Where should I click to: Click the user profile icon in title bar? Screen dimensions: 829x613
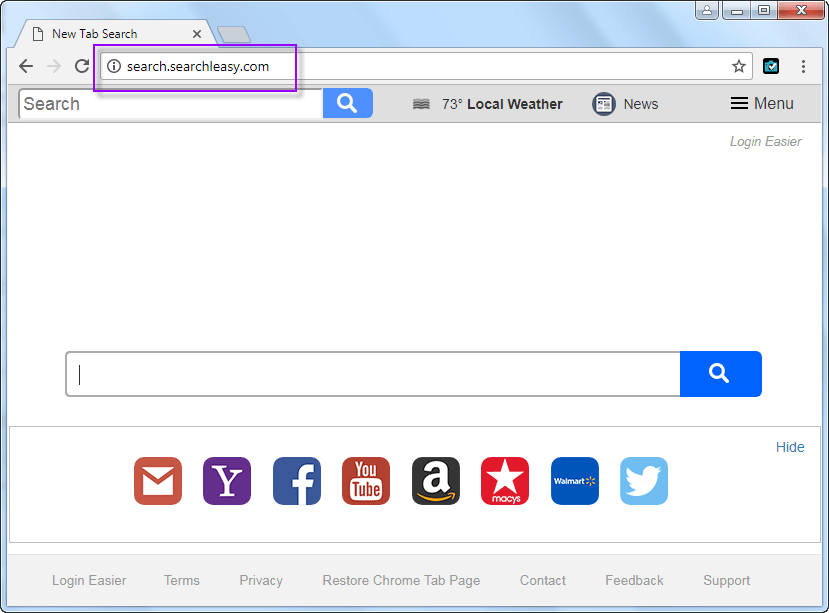click(x=707, y=10)
